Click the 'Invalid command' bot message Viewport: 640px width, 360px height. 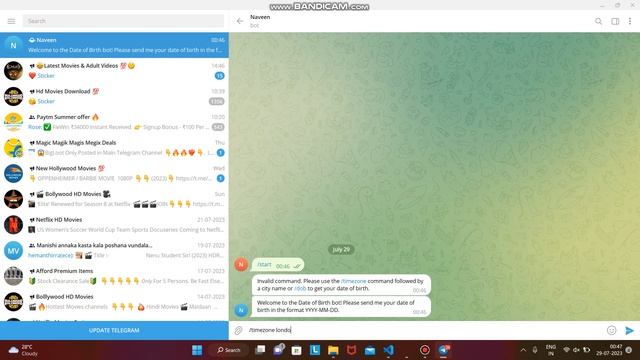pos(341,285)
